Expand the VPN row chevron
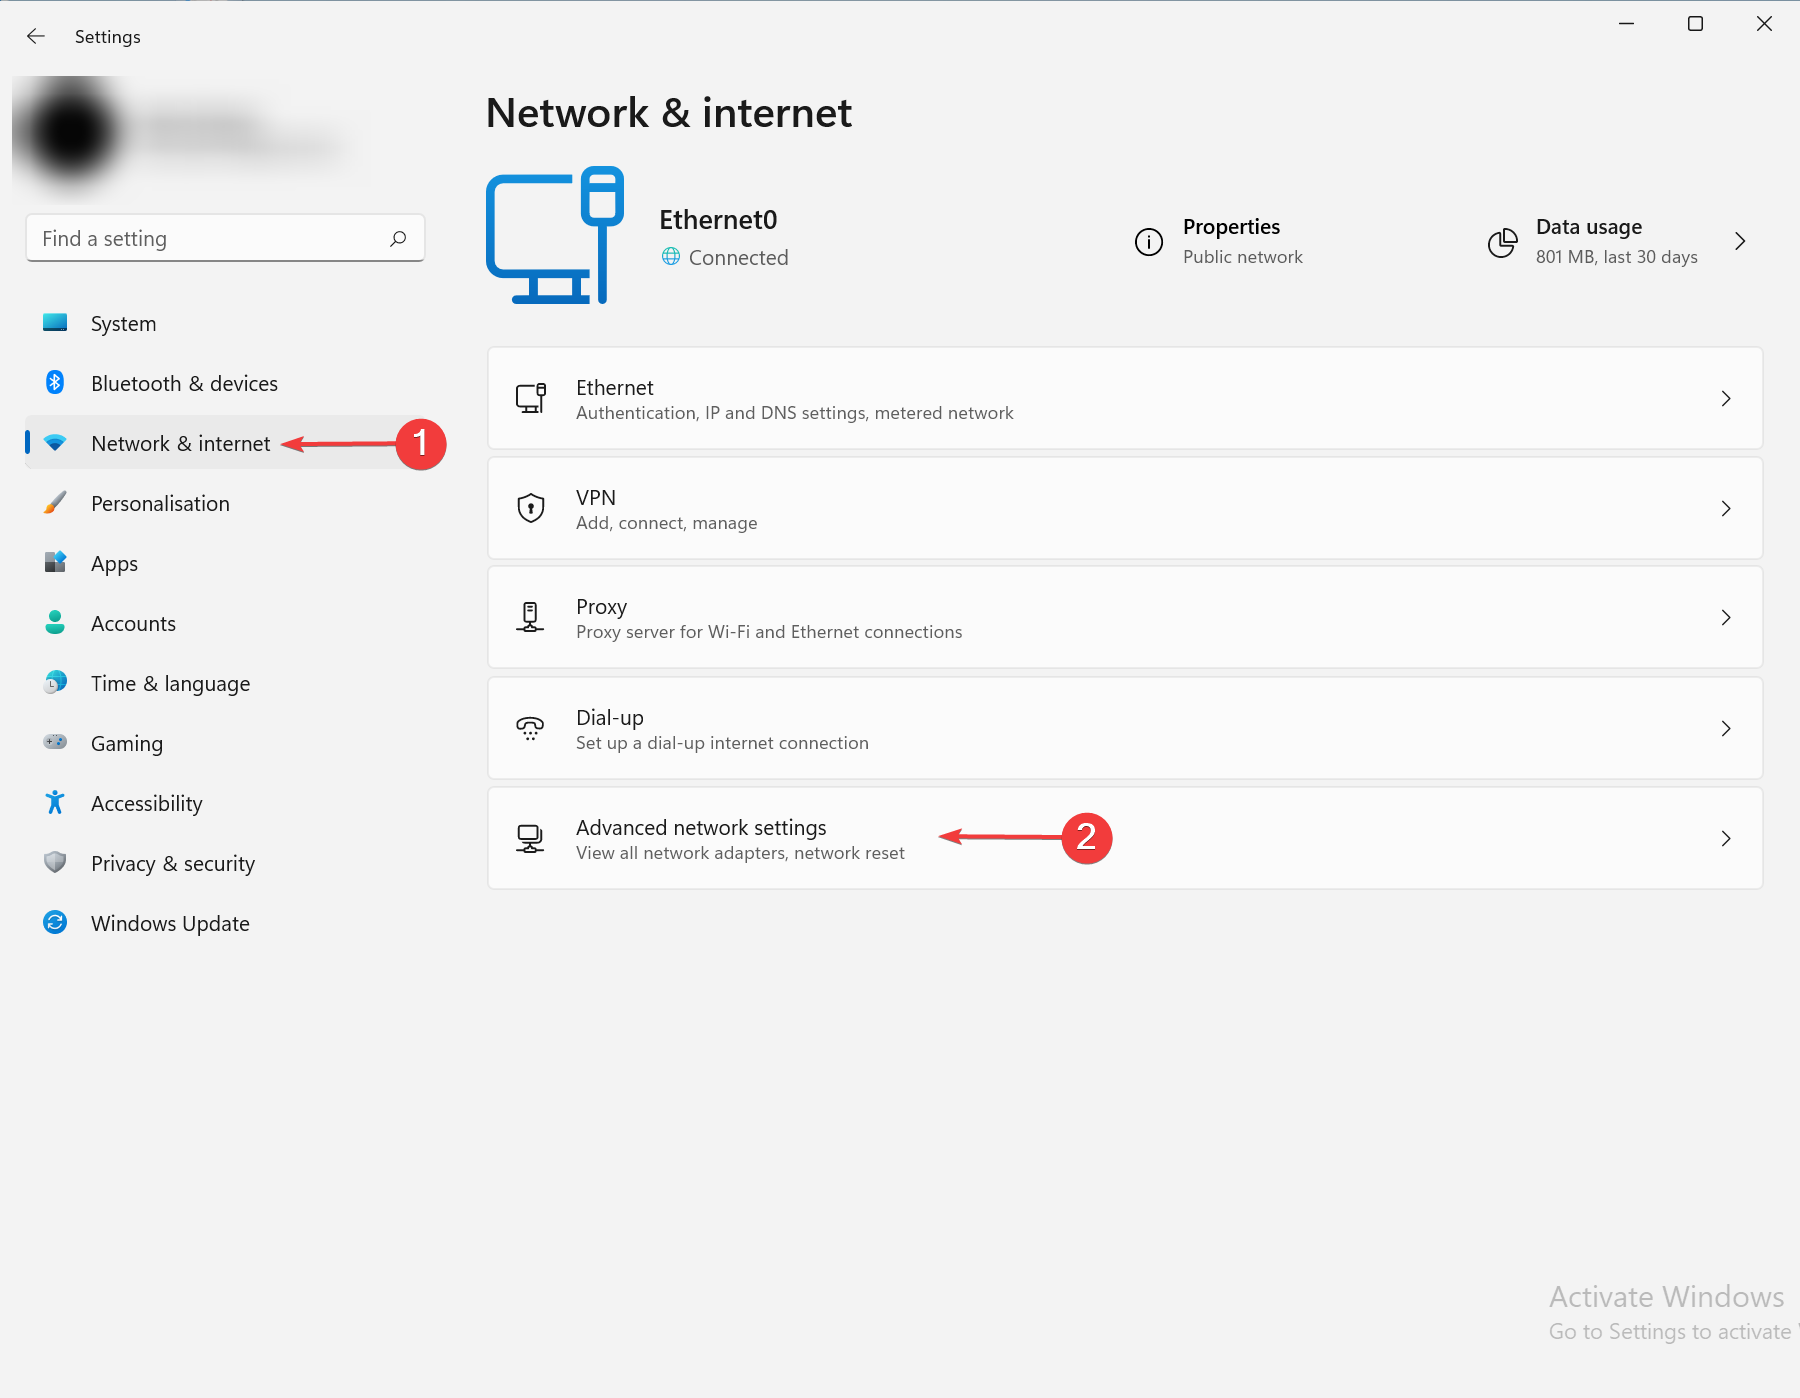This screenshot has width=1800, height=1398. (x=1726, y=508)
